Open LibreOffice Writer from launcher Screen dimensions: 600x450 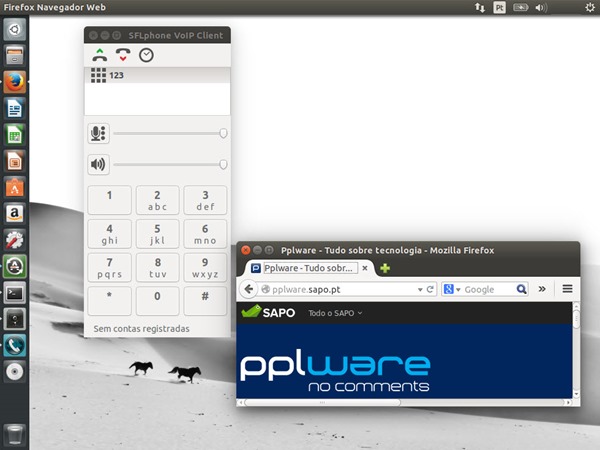tap(15, 108)
